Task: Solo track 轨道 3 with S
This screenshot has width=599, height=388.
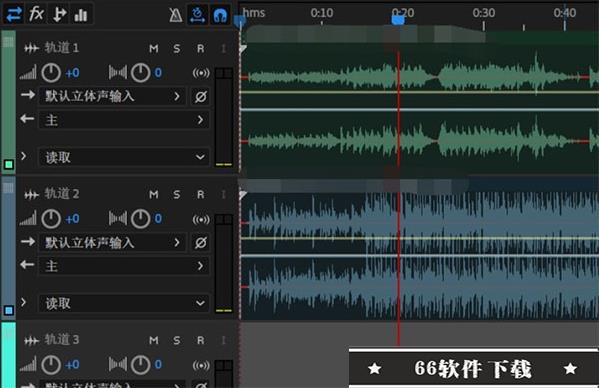Action: (x=176, y=340)
